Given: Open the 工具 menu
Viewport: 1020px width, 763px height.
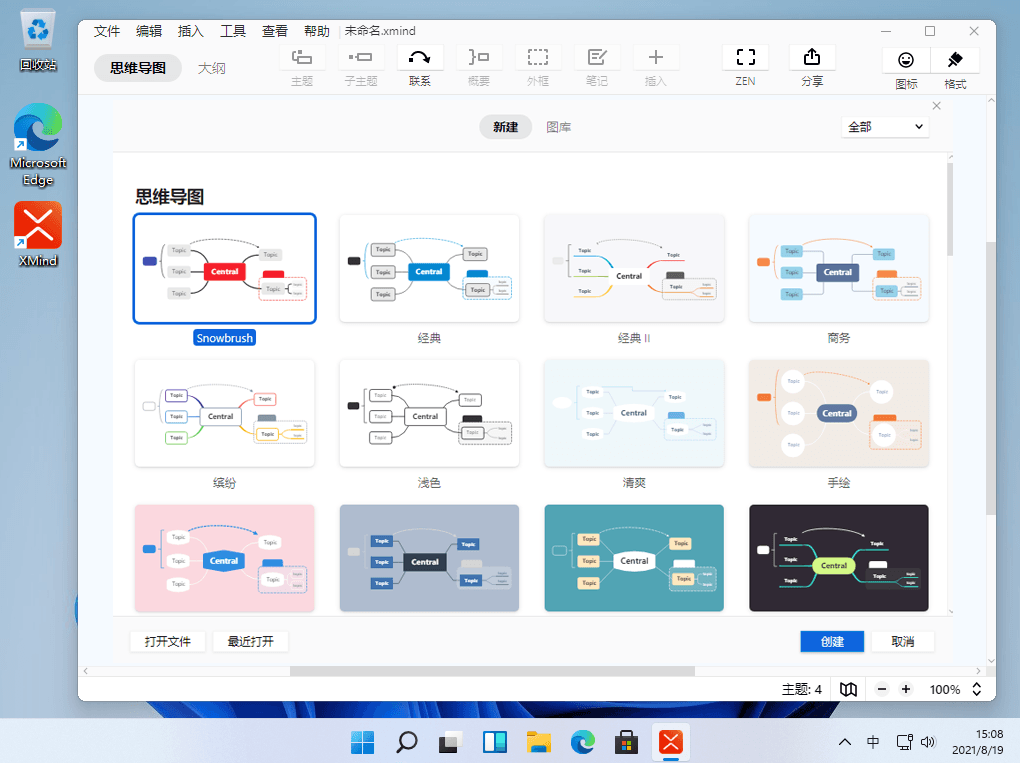Looking at the screenshot, I should (233, 31).
